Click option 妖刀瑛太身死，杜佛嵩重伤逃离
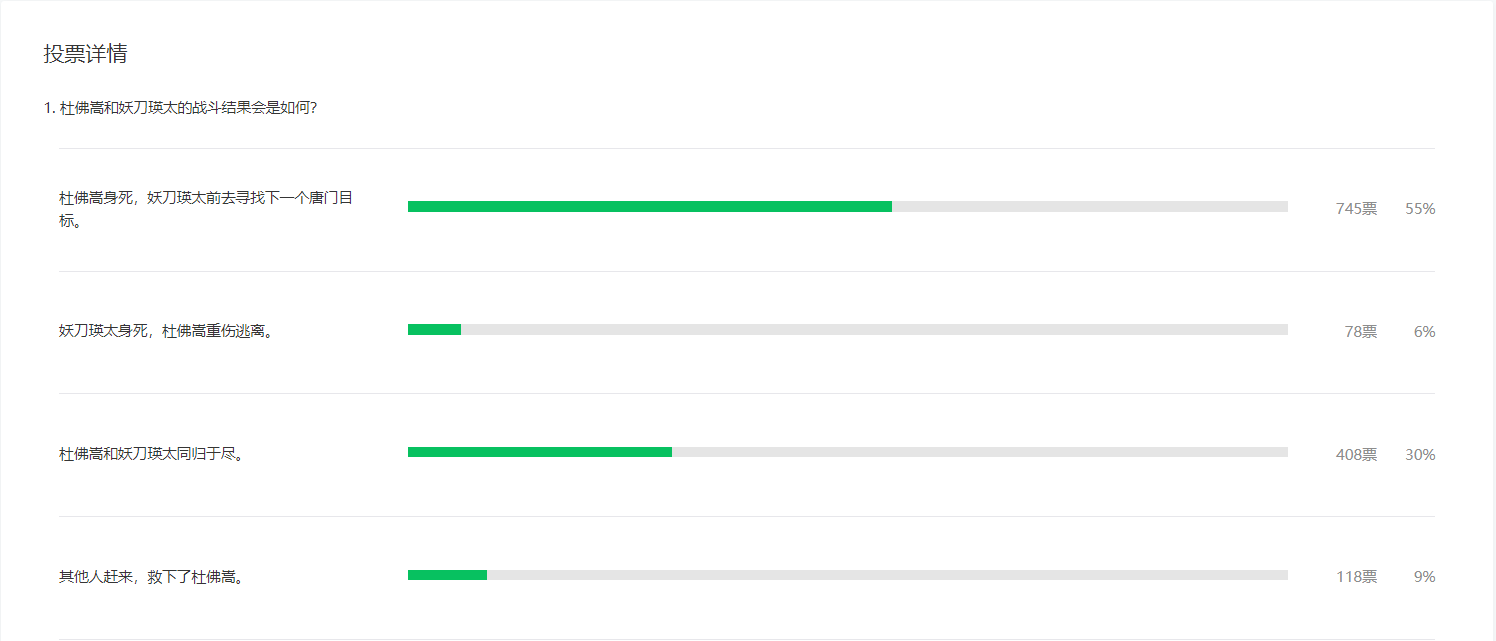The width and height of the screenshot is (1496, 641). point(166,331)
